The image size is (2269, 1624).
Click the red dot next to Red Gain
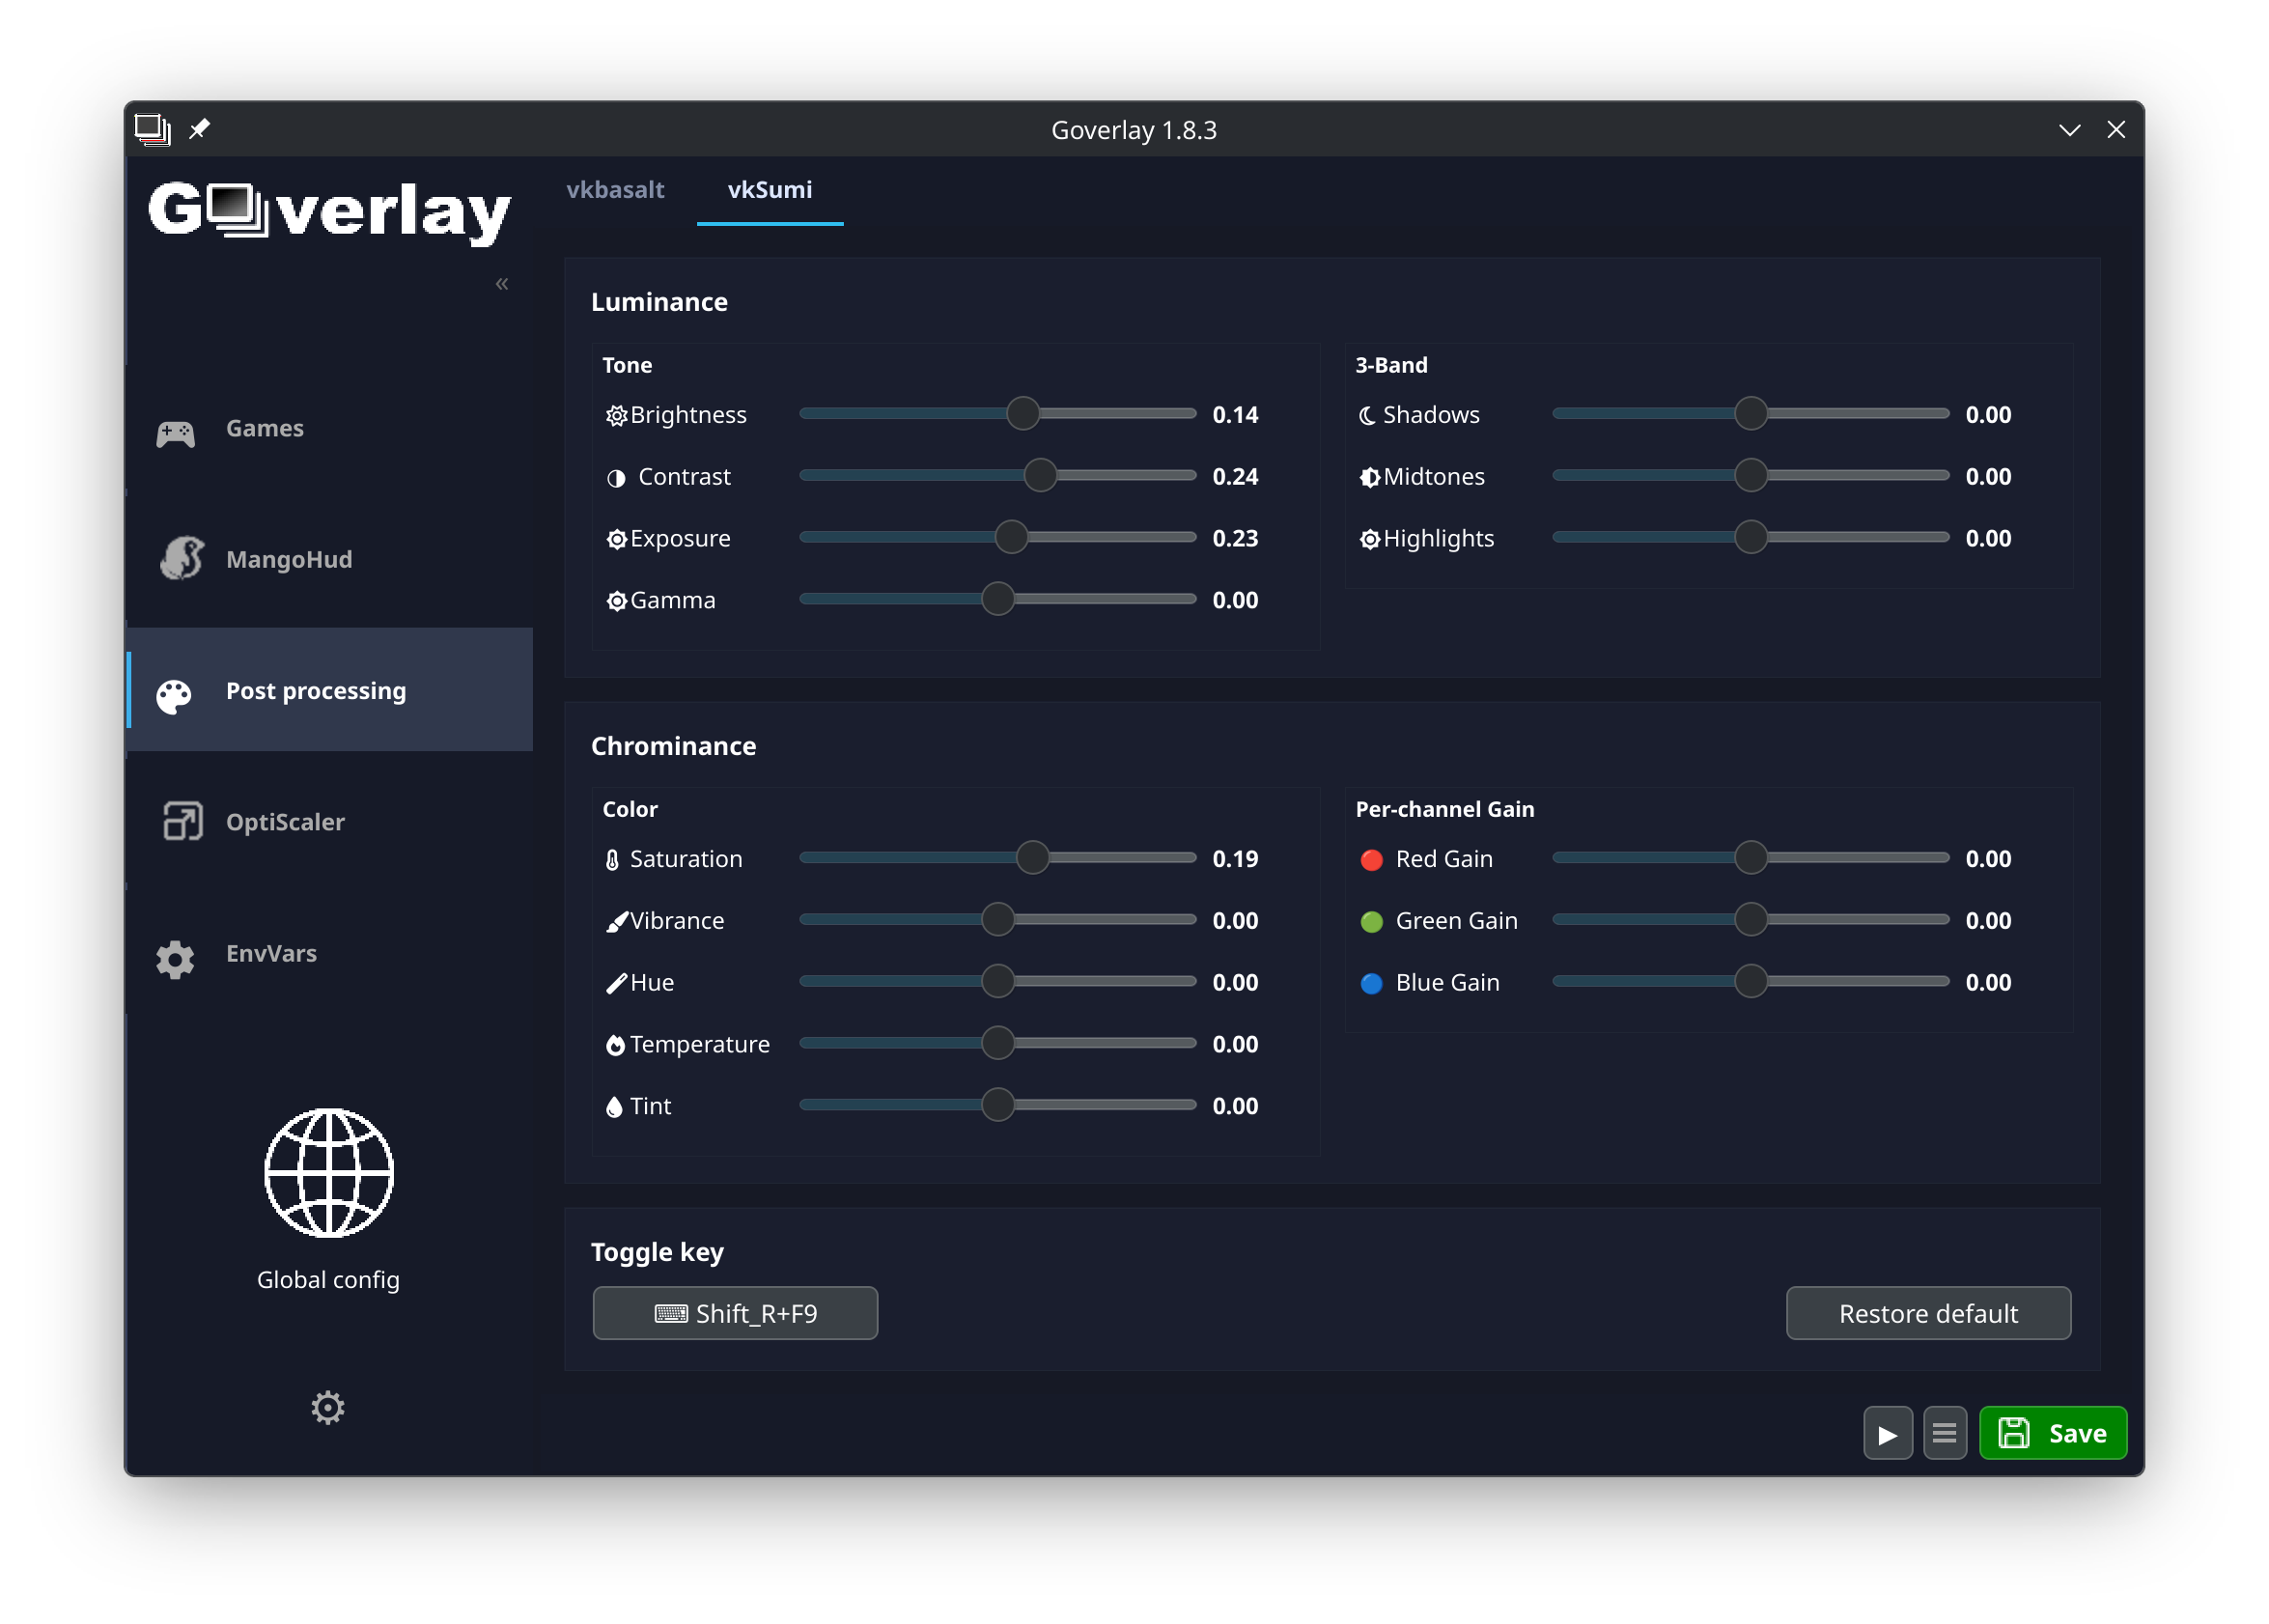[x=1371, y=859]
